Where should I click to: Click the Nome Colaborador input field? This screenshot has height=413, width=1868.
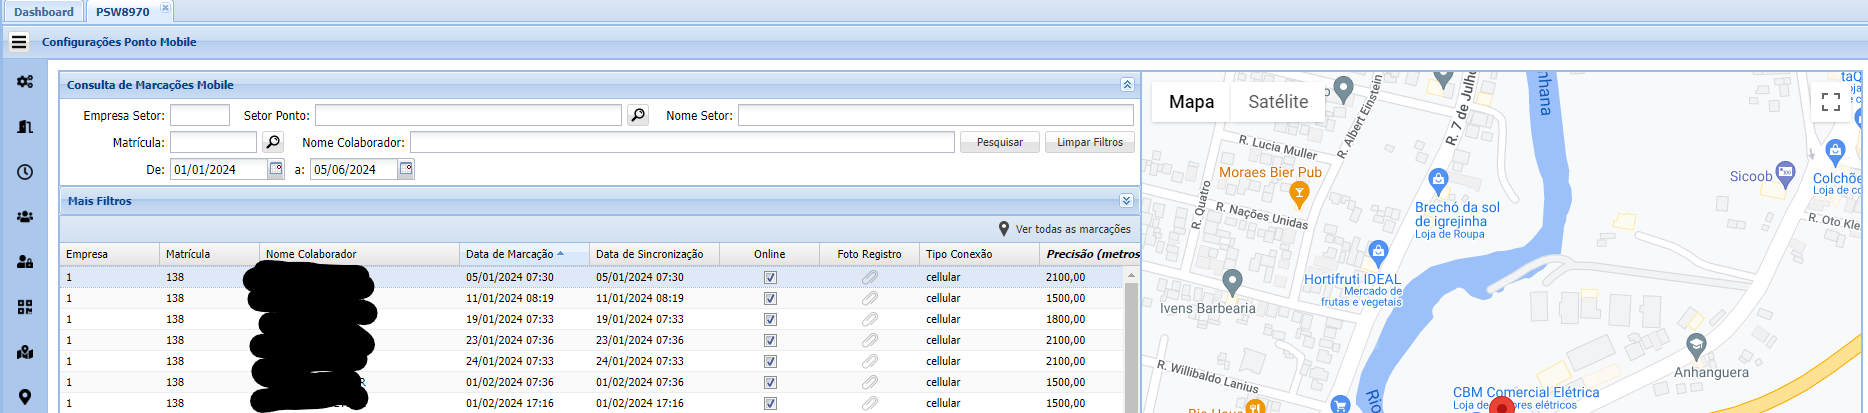[682, 143]
